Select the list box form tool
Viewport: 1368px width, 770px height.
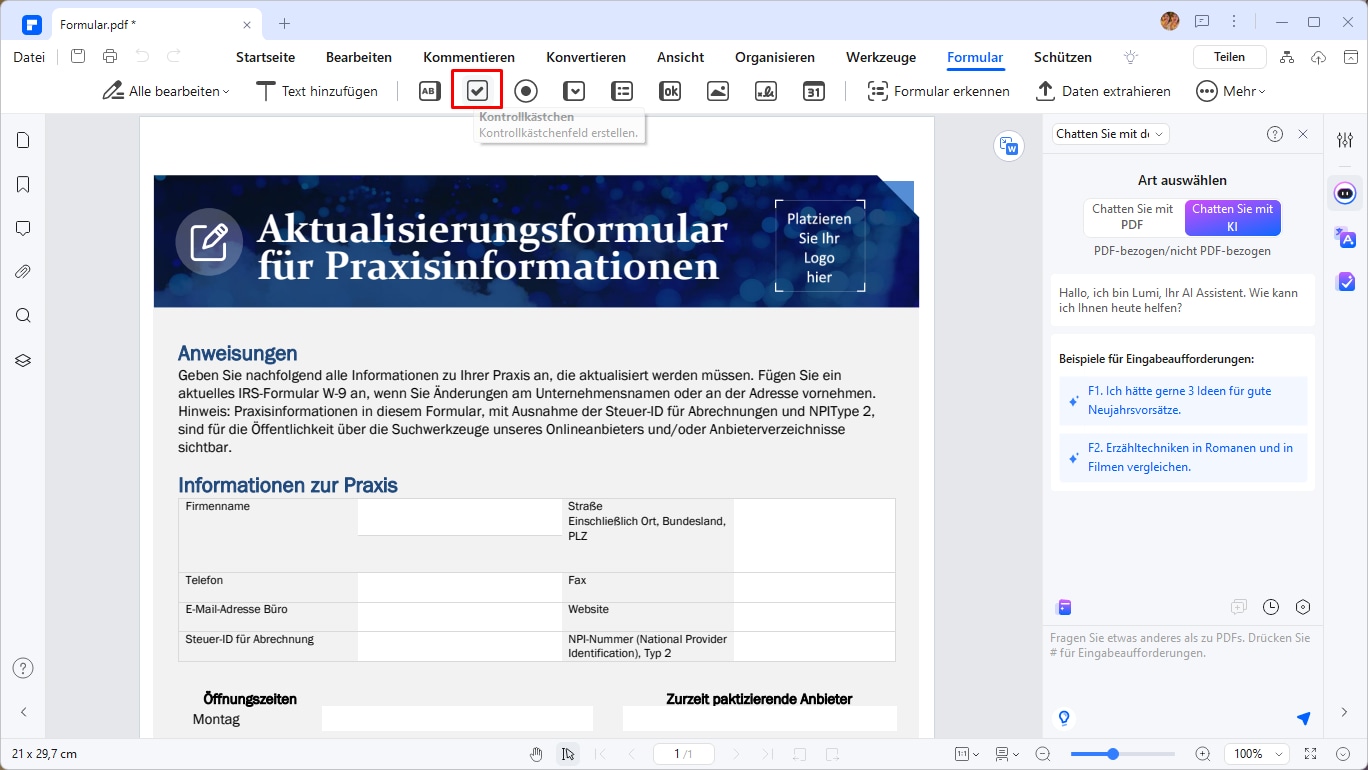point(622,91)
